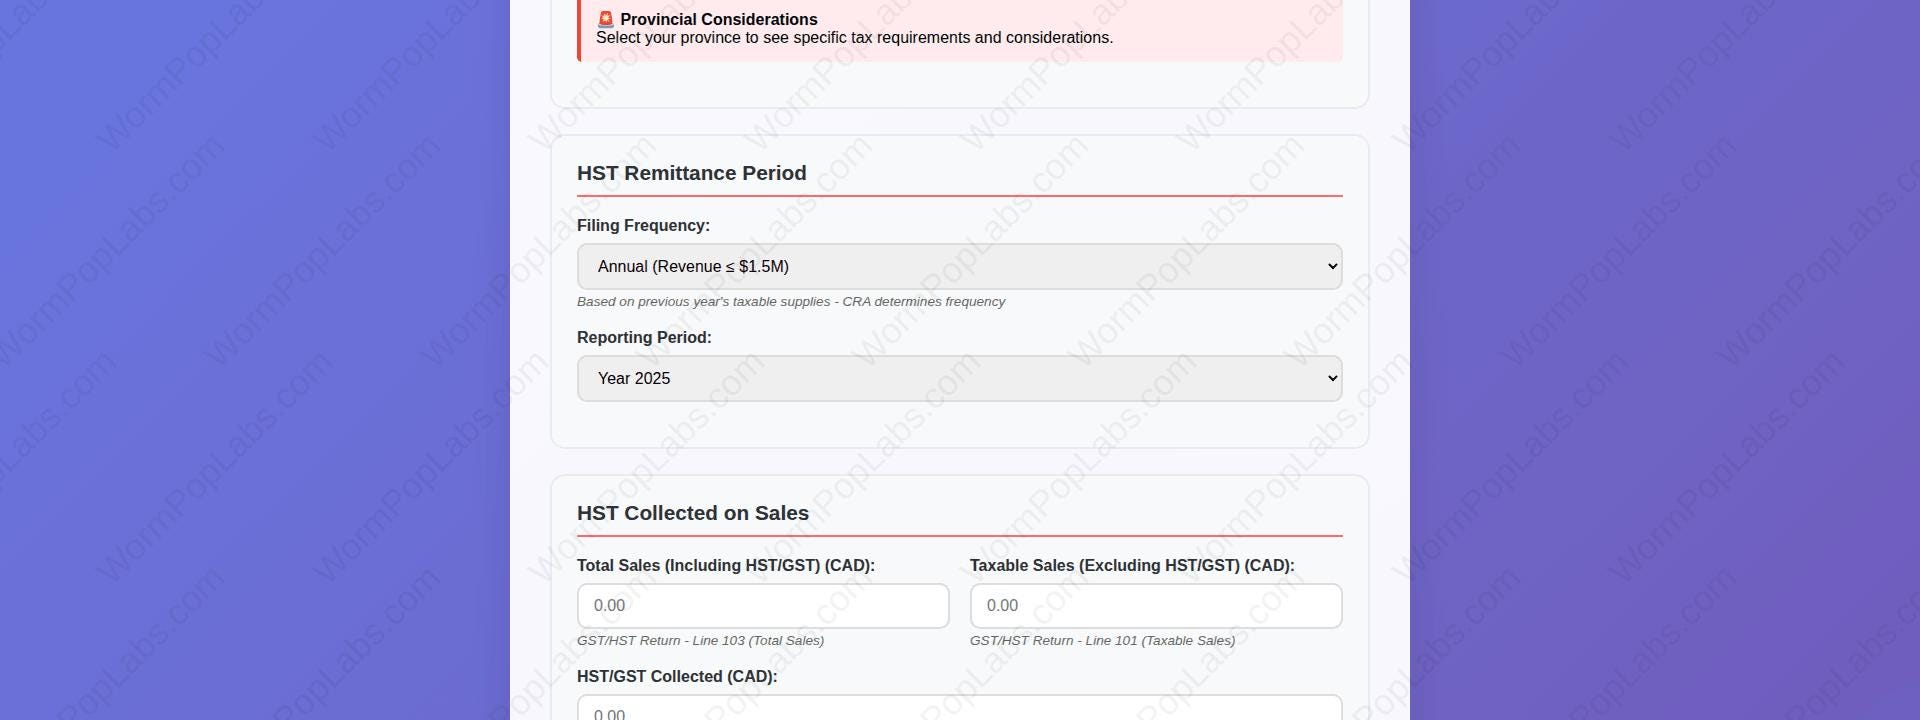Click the "Based on previous year's taxable supplies" note
Viewport: 1920px width, 720px height.
pos(791,301)
